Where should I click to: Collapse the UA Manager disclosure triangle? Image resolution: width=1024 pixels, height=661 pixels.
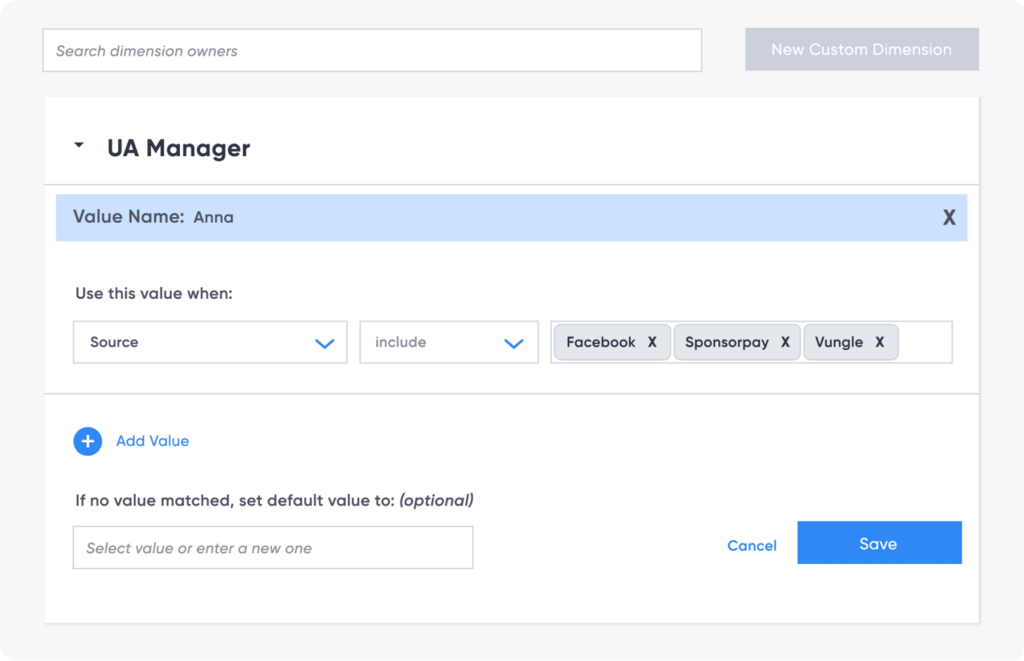[x=79, y=144]
